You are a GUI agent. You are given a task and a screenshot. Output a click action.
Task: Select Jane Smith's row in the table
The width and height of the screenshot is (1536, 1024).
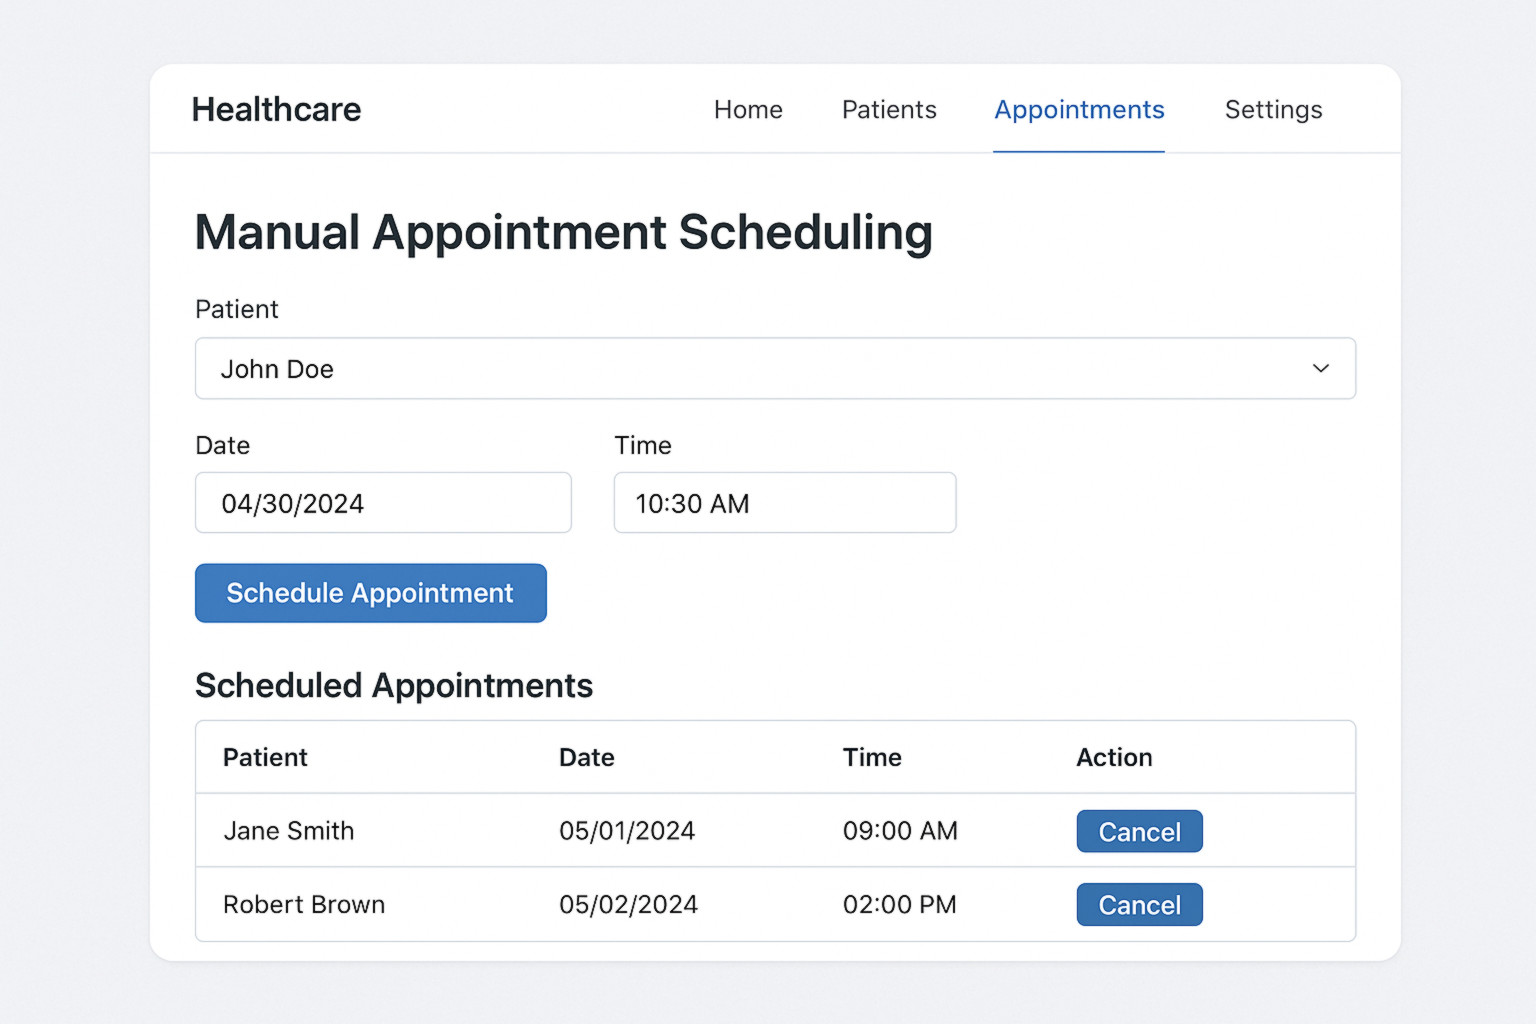point(500,831)
